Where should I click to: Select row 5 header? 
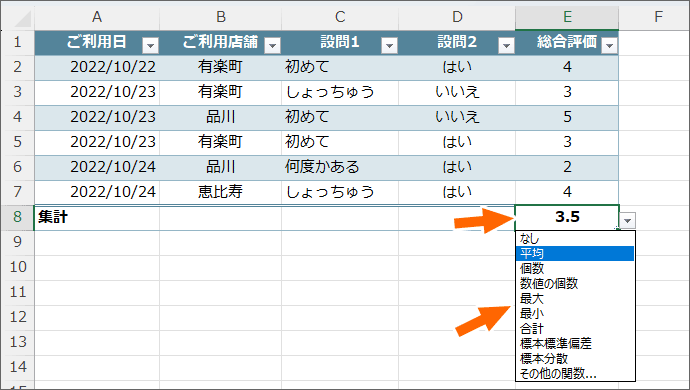(17, 142)
